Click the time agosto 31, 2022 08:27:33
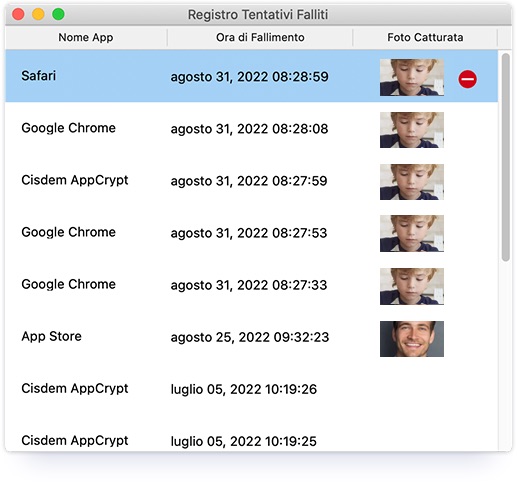 pos(249,285)
